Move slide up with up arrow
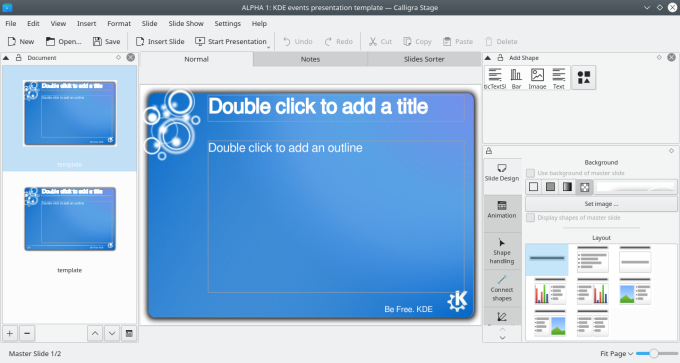The width and height of the screenshot is (680, 363). (x=95, y=334)
